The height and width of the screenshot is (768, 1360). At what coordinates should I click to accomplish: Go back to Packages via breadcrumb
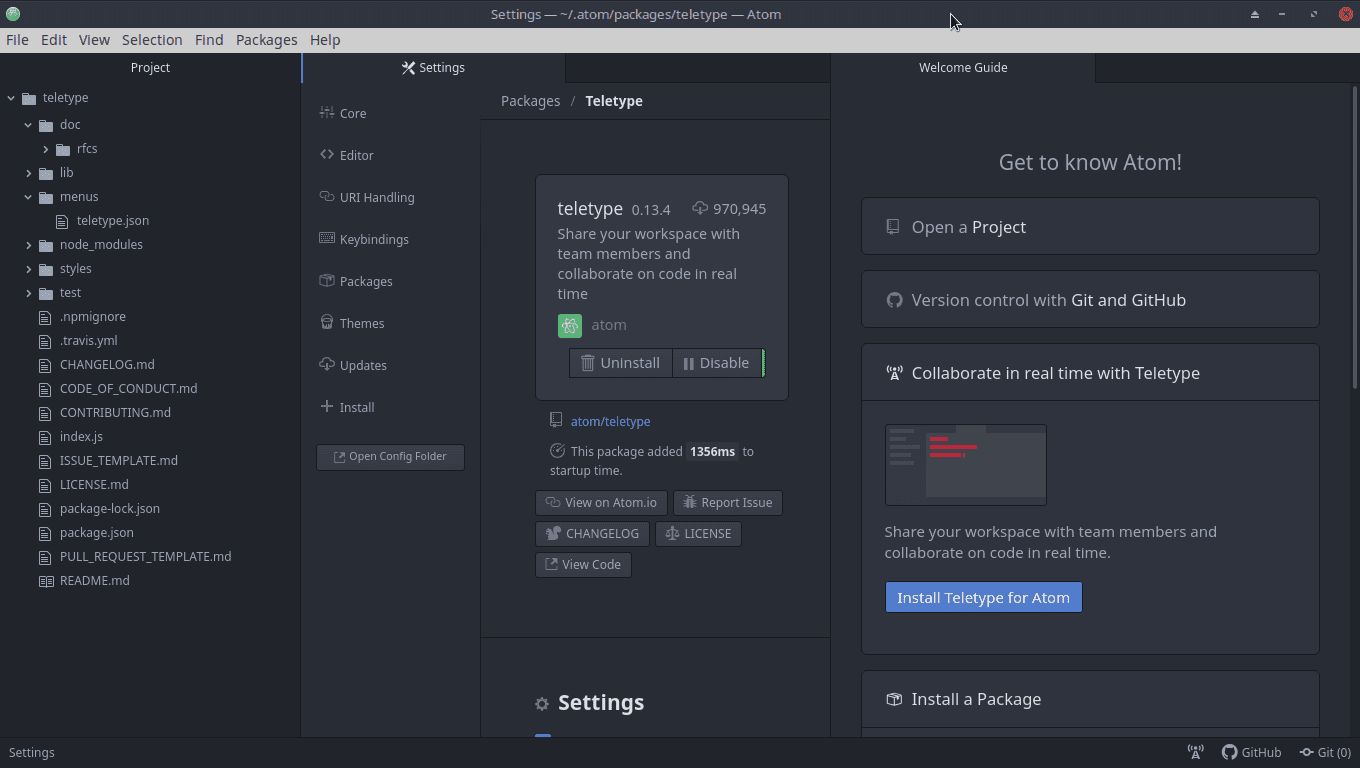click(x=530, y=101)
